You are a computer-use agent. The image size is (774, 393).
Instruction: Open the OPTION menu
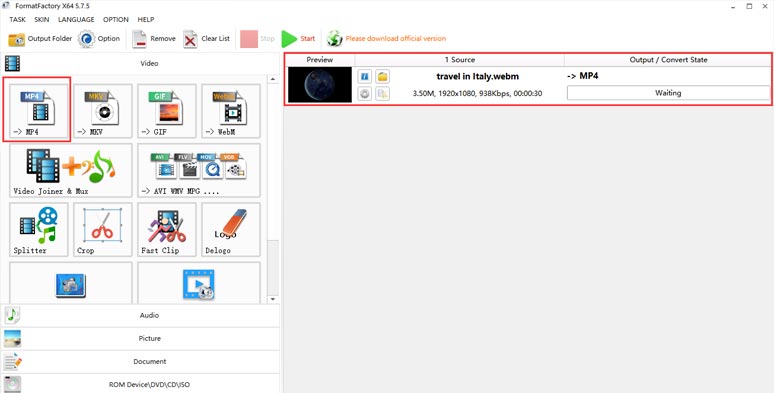tap(116, 20)
